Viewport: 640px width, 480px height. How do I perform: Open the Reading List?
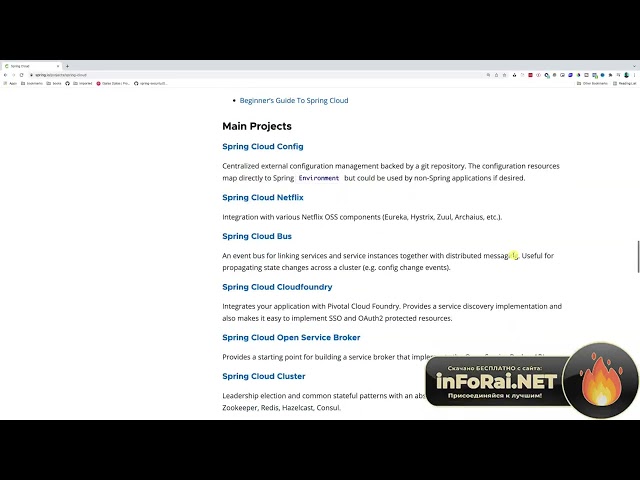pyautogui.click(x=624, y=83)
